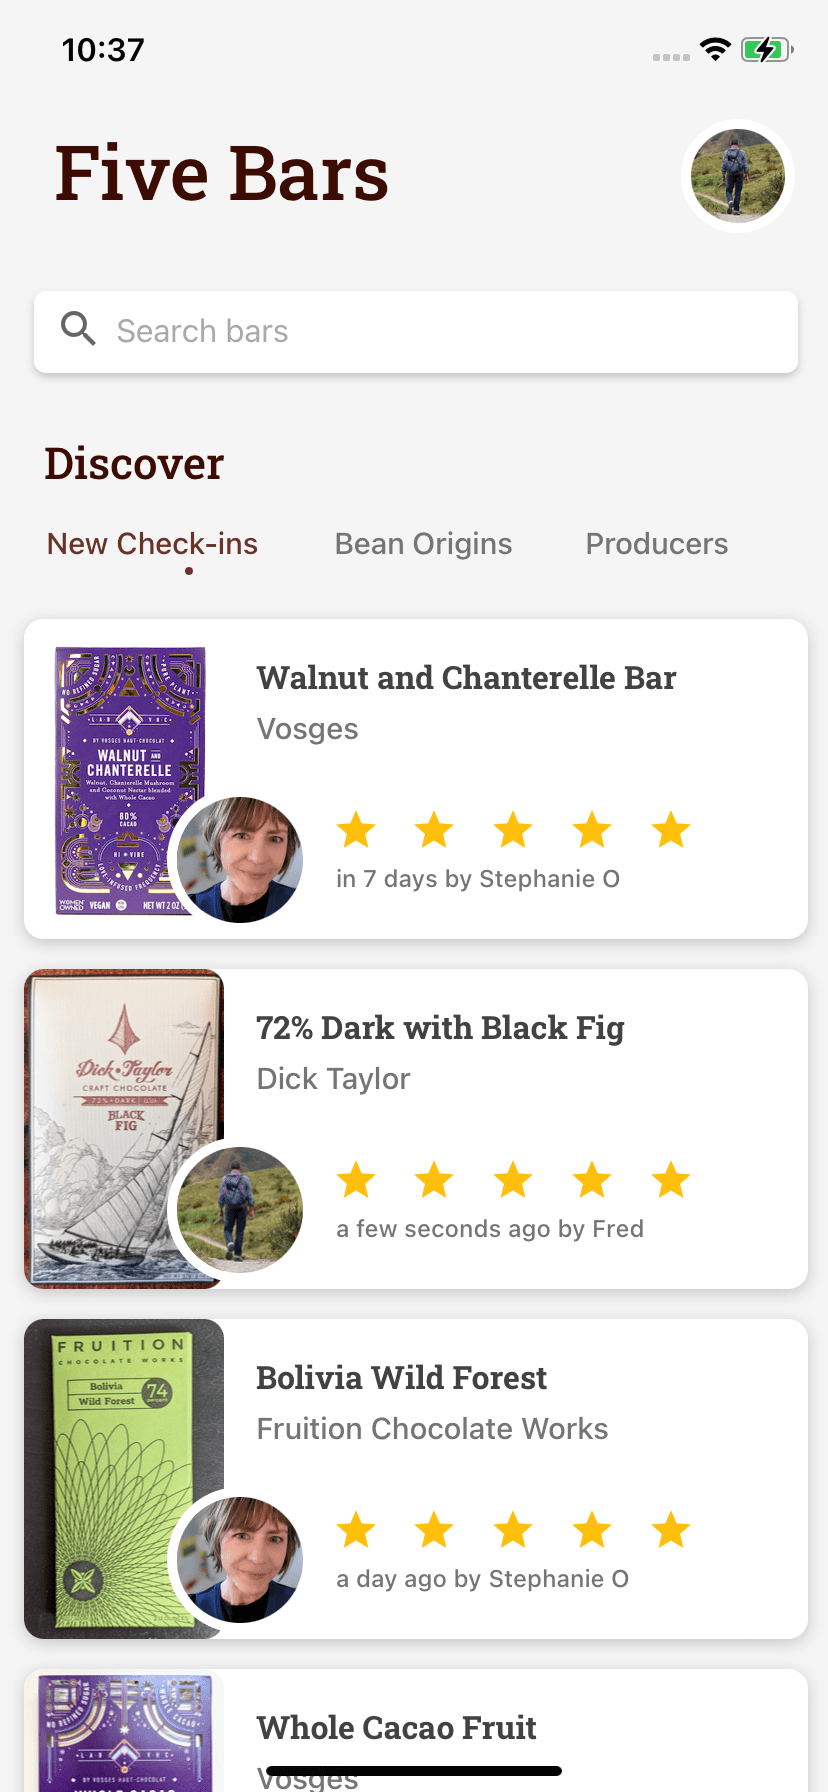Image resolution: width=828 pixels, height=1792 pixels.
Task: Select Stephanie O's avatar on Bolivia Wild Forest
Action: [x=239, y=1559]
